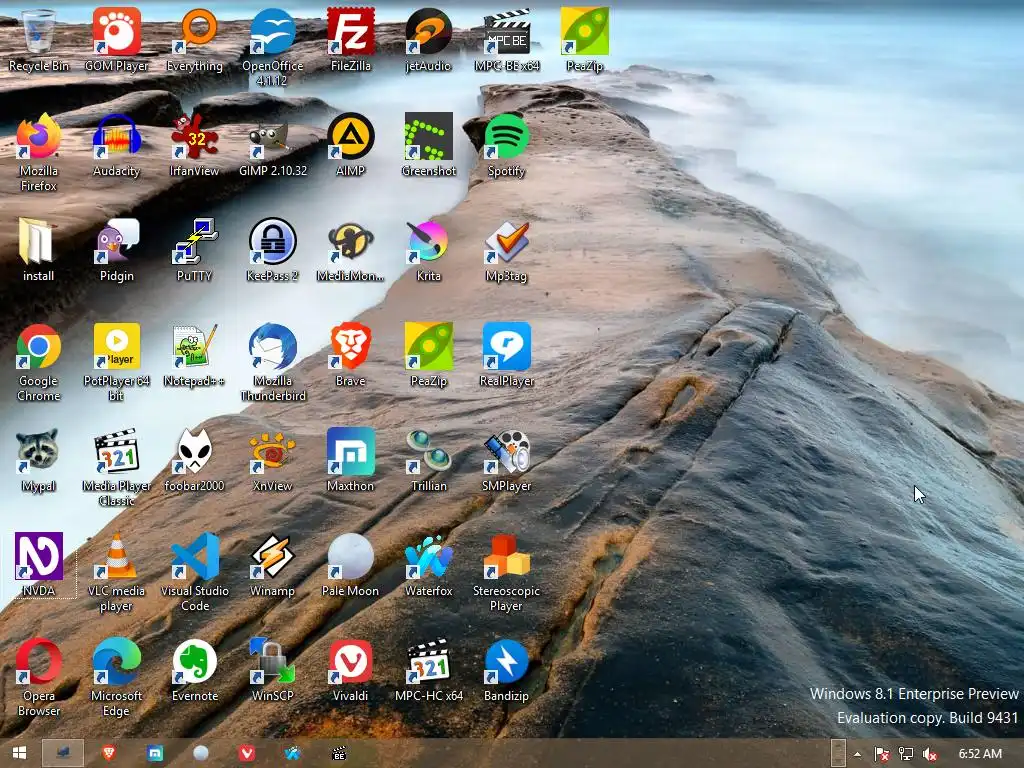Image resolution: width=1024 pixels, height=768 pixels.
Task: Select the Media Player Classic shortcut
Action: point(116,468)
